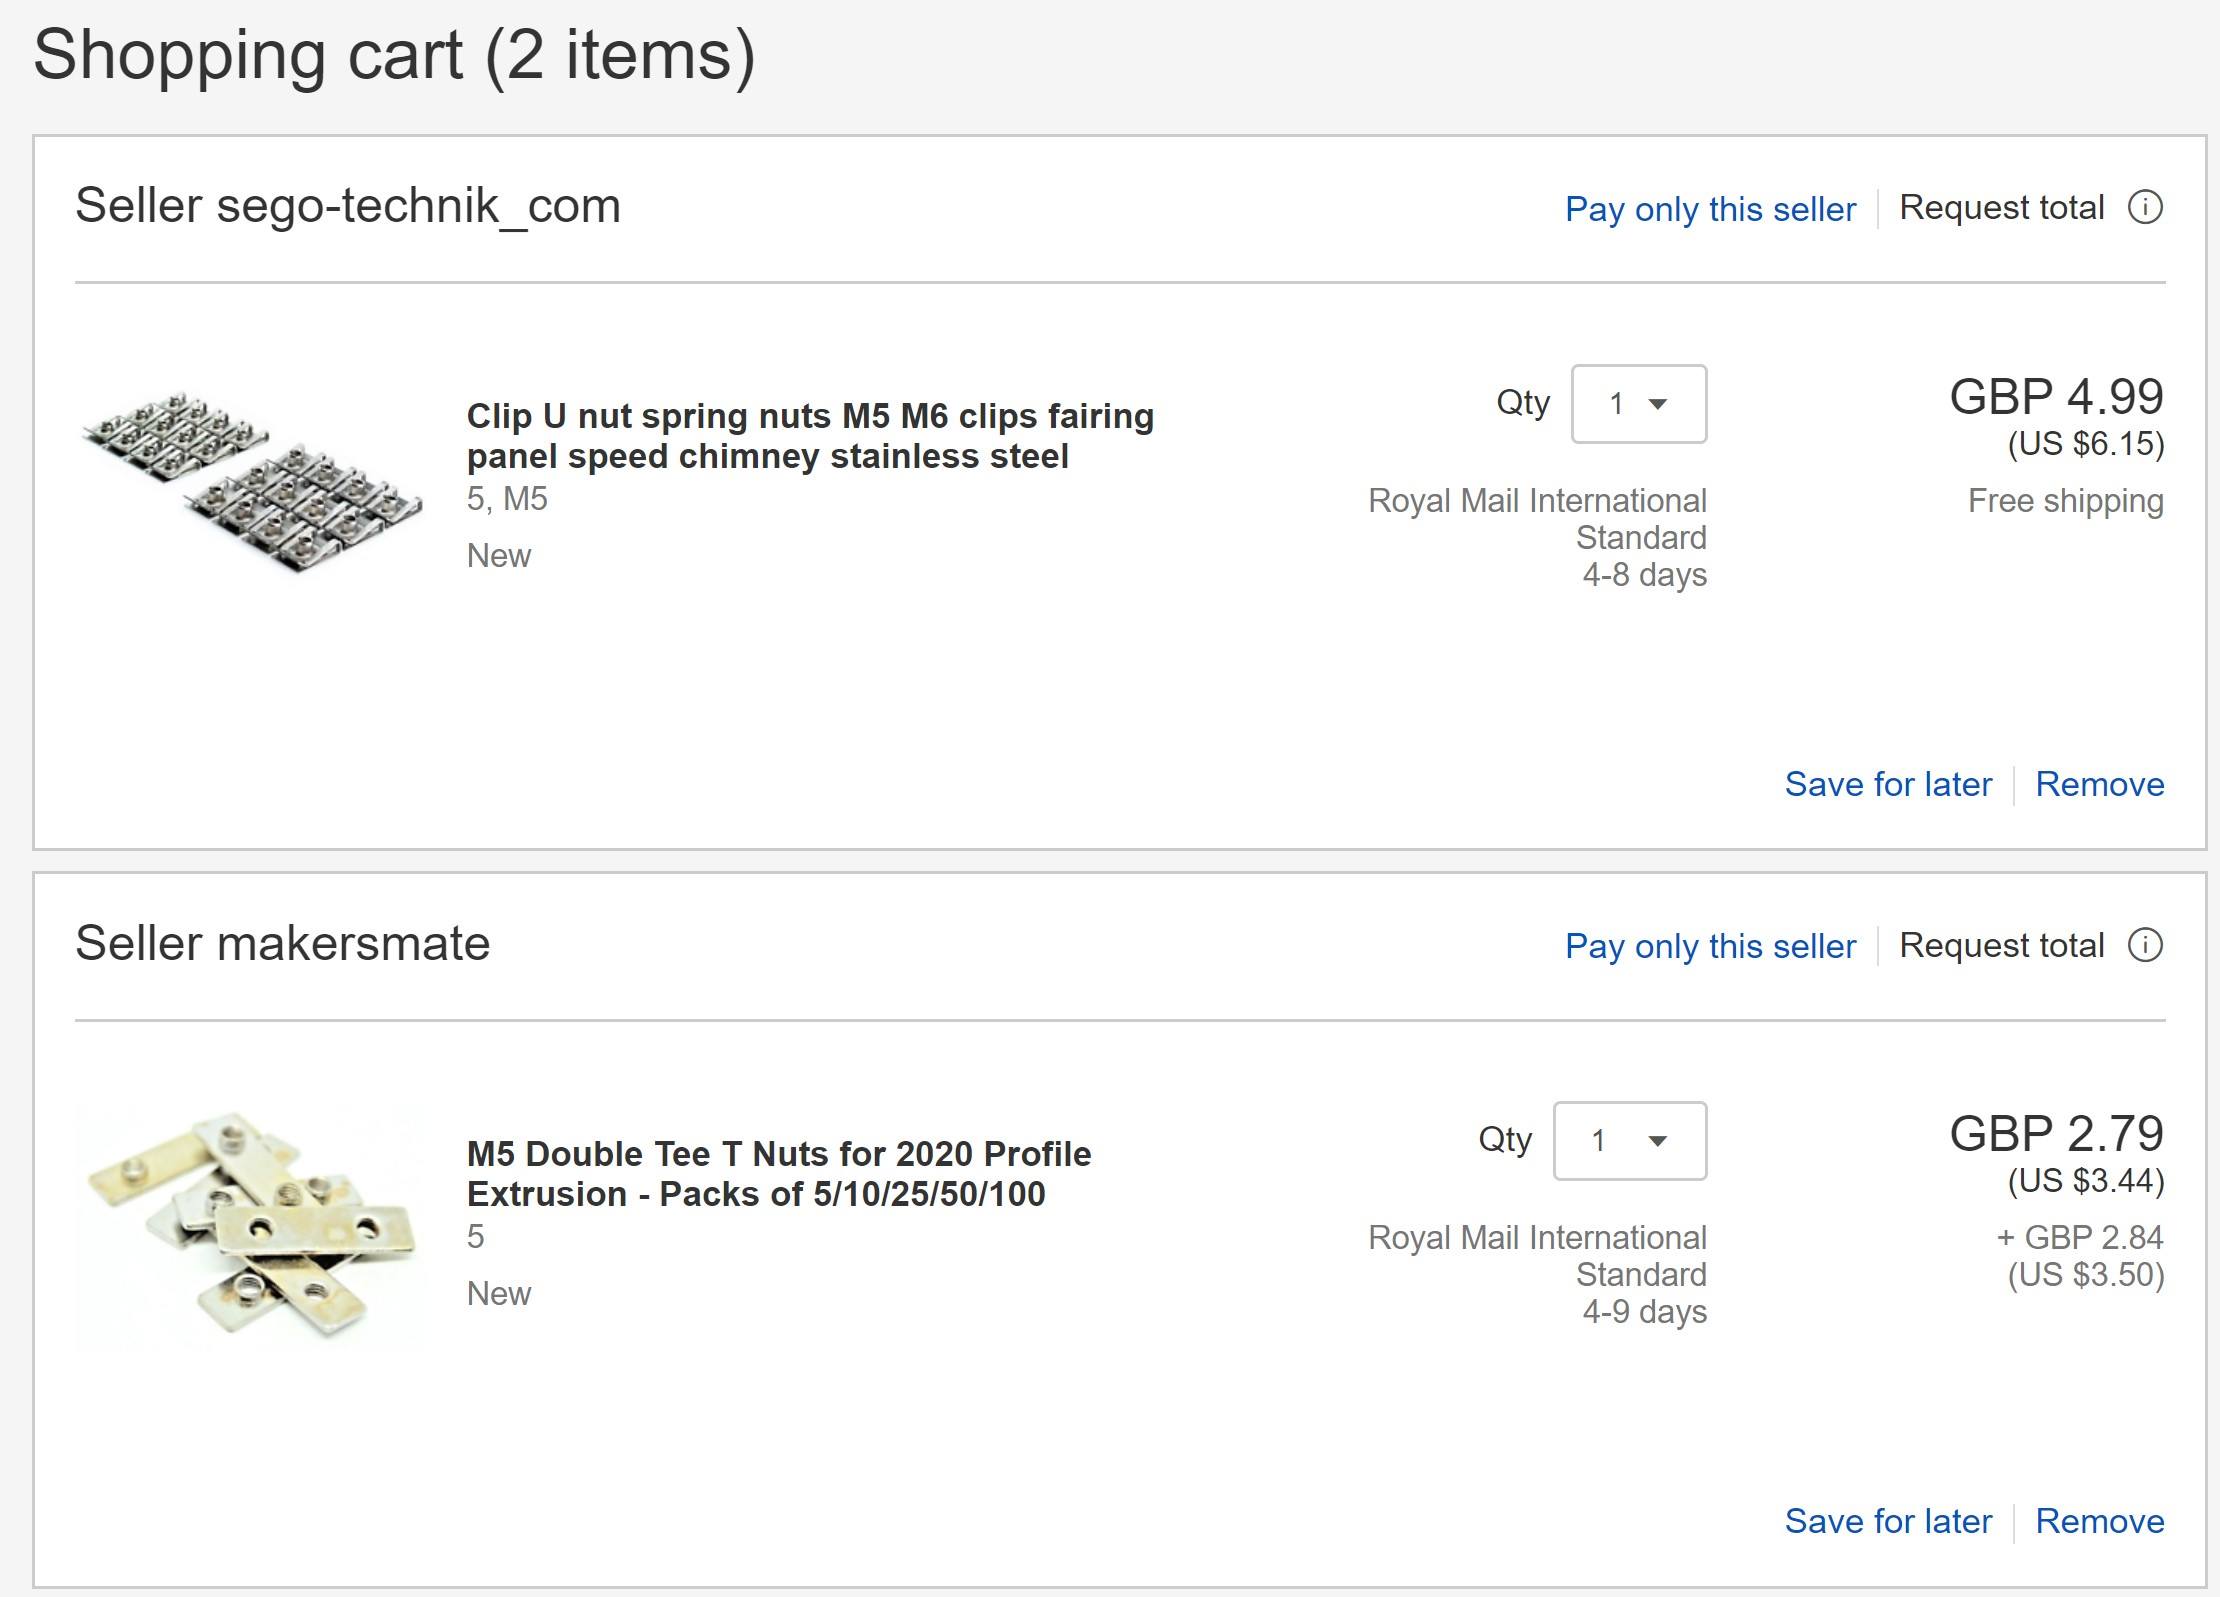Open the Clip U nut spring nuts title
This screenshot has height=1597, width=2220.
pyautogui.click(x=810, y=436)
